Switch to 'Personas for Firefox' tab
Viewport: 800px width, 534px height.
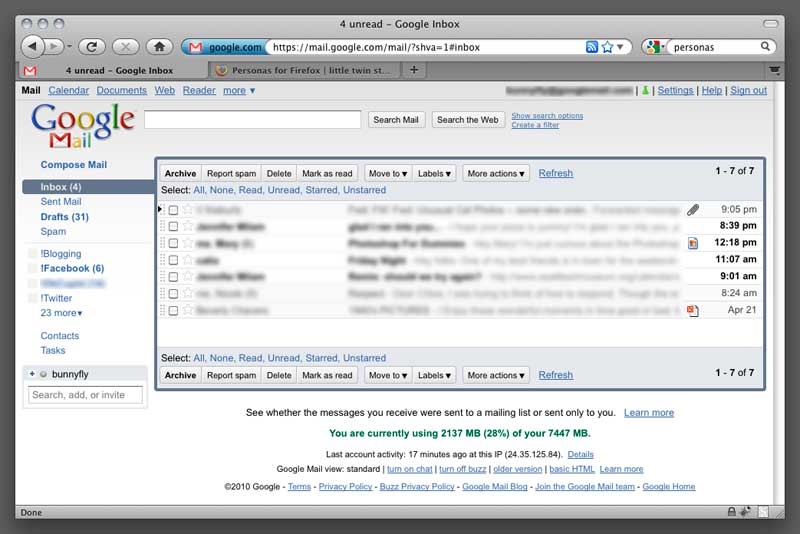pyautogui.click(x=304, y=70)
